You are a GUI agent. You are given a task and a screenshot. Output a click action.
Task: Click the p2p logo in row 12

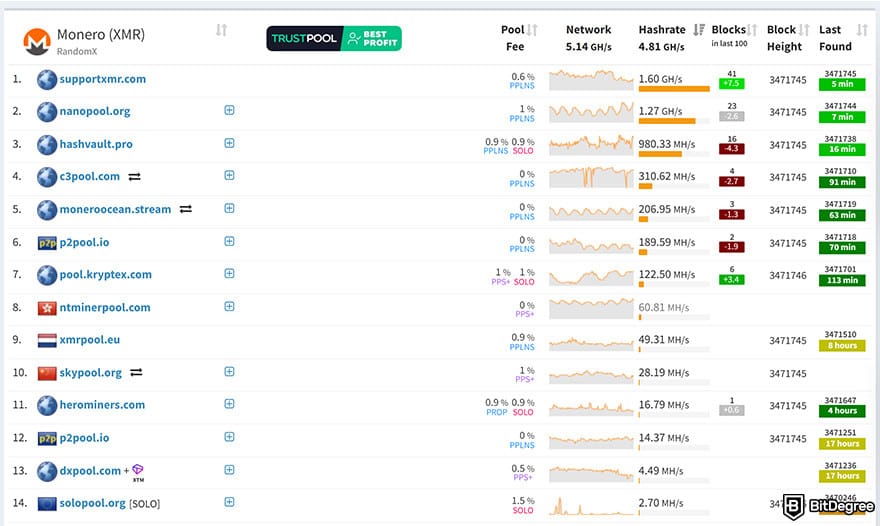click(47, 438)
